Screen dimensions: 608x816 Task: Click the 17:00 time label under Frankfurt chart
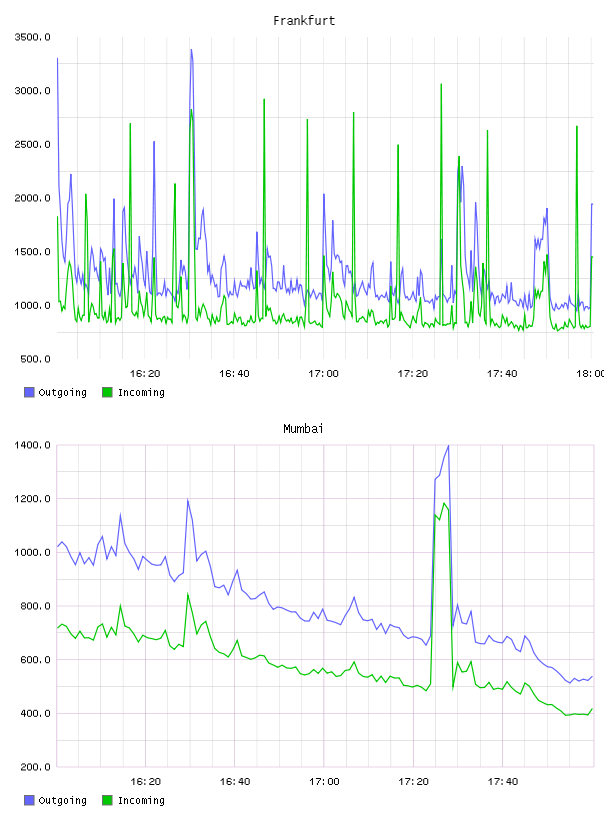pyautogui.click(x=323, y=374)
